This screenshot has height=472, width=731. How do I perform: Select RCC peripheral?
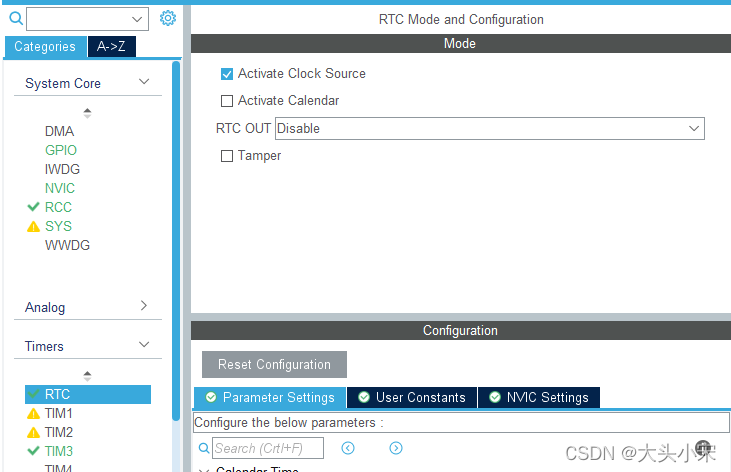coord(58,207)
